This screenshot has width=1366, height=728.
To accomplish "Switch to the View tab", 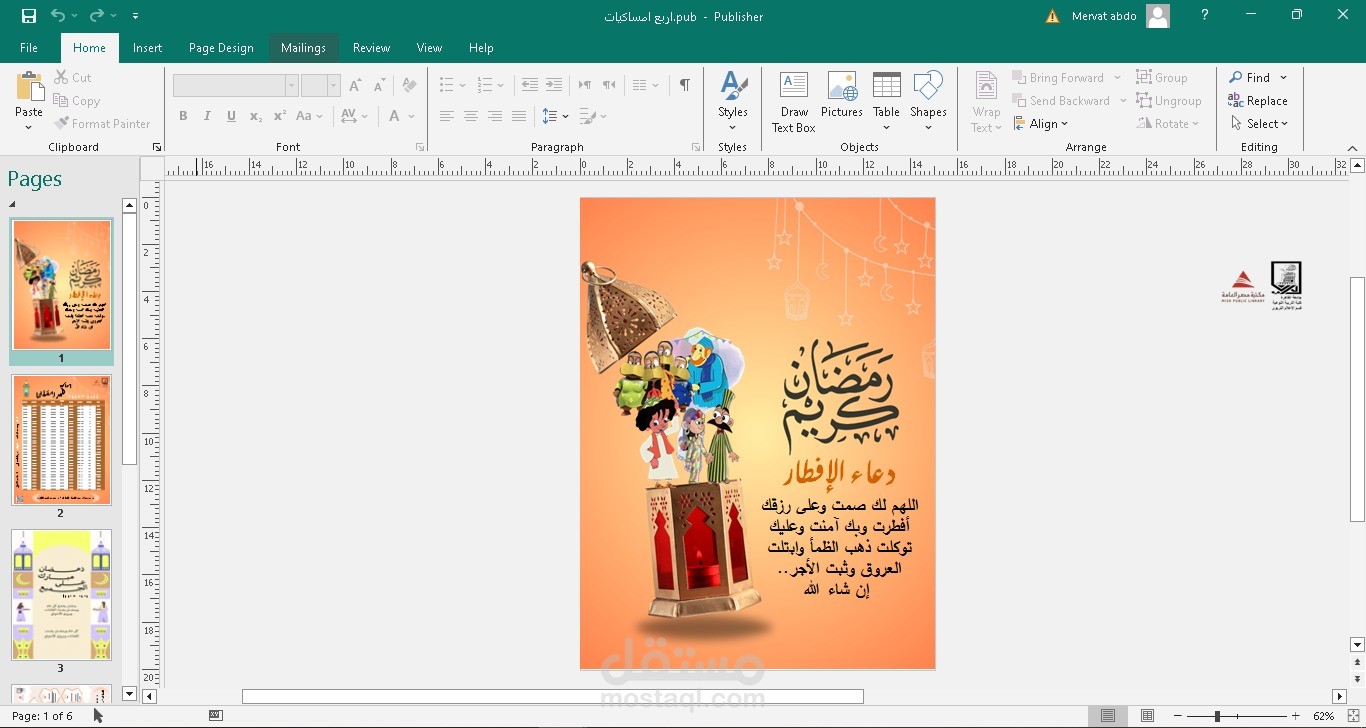I will click(x=429, y=48).
